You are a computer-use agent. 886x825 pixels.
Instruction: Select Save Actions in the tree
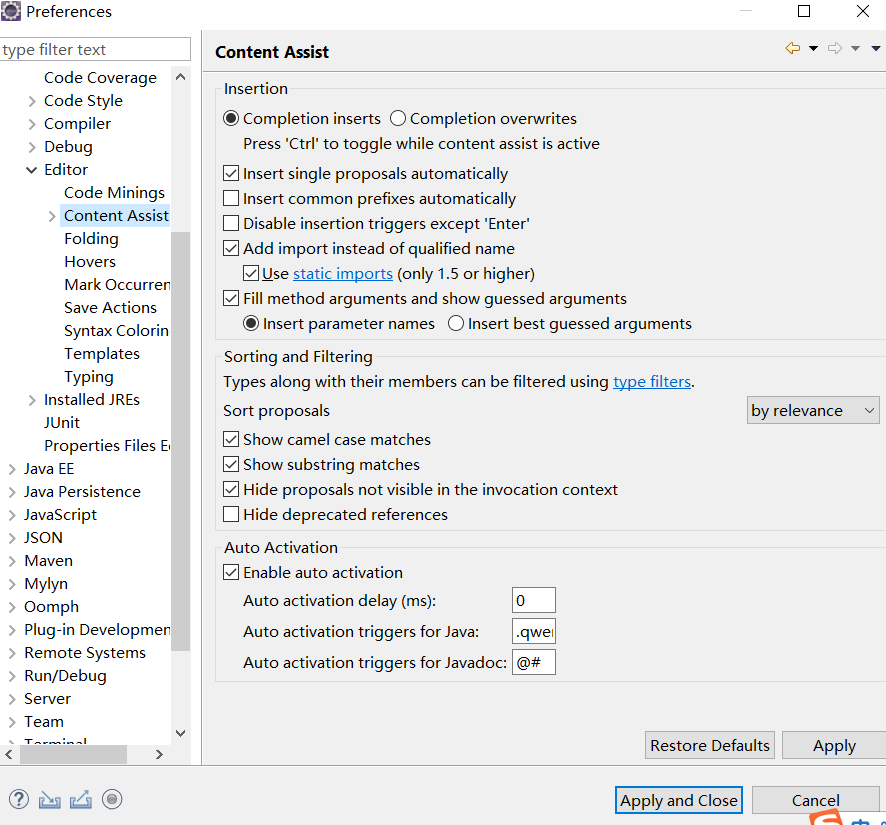click(110, 308)
